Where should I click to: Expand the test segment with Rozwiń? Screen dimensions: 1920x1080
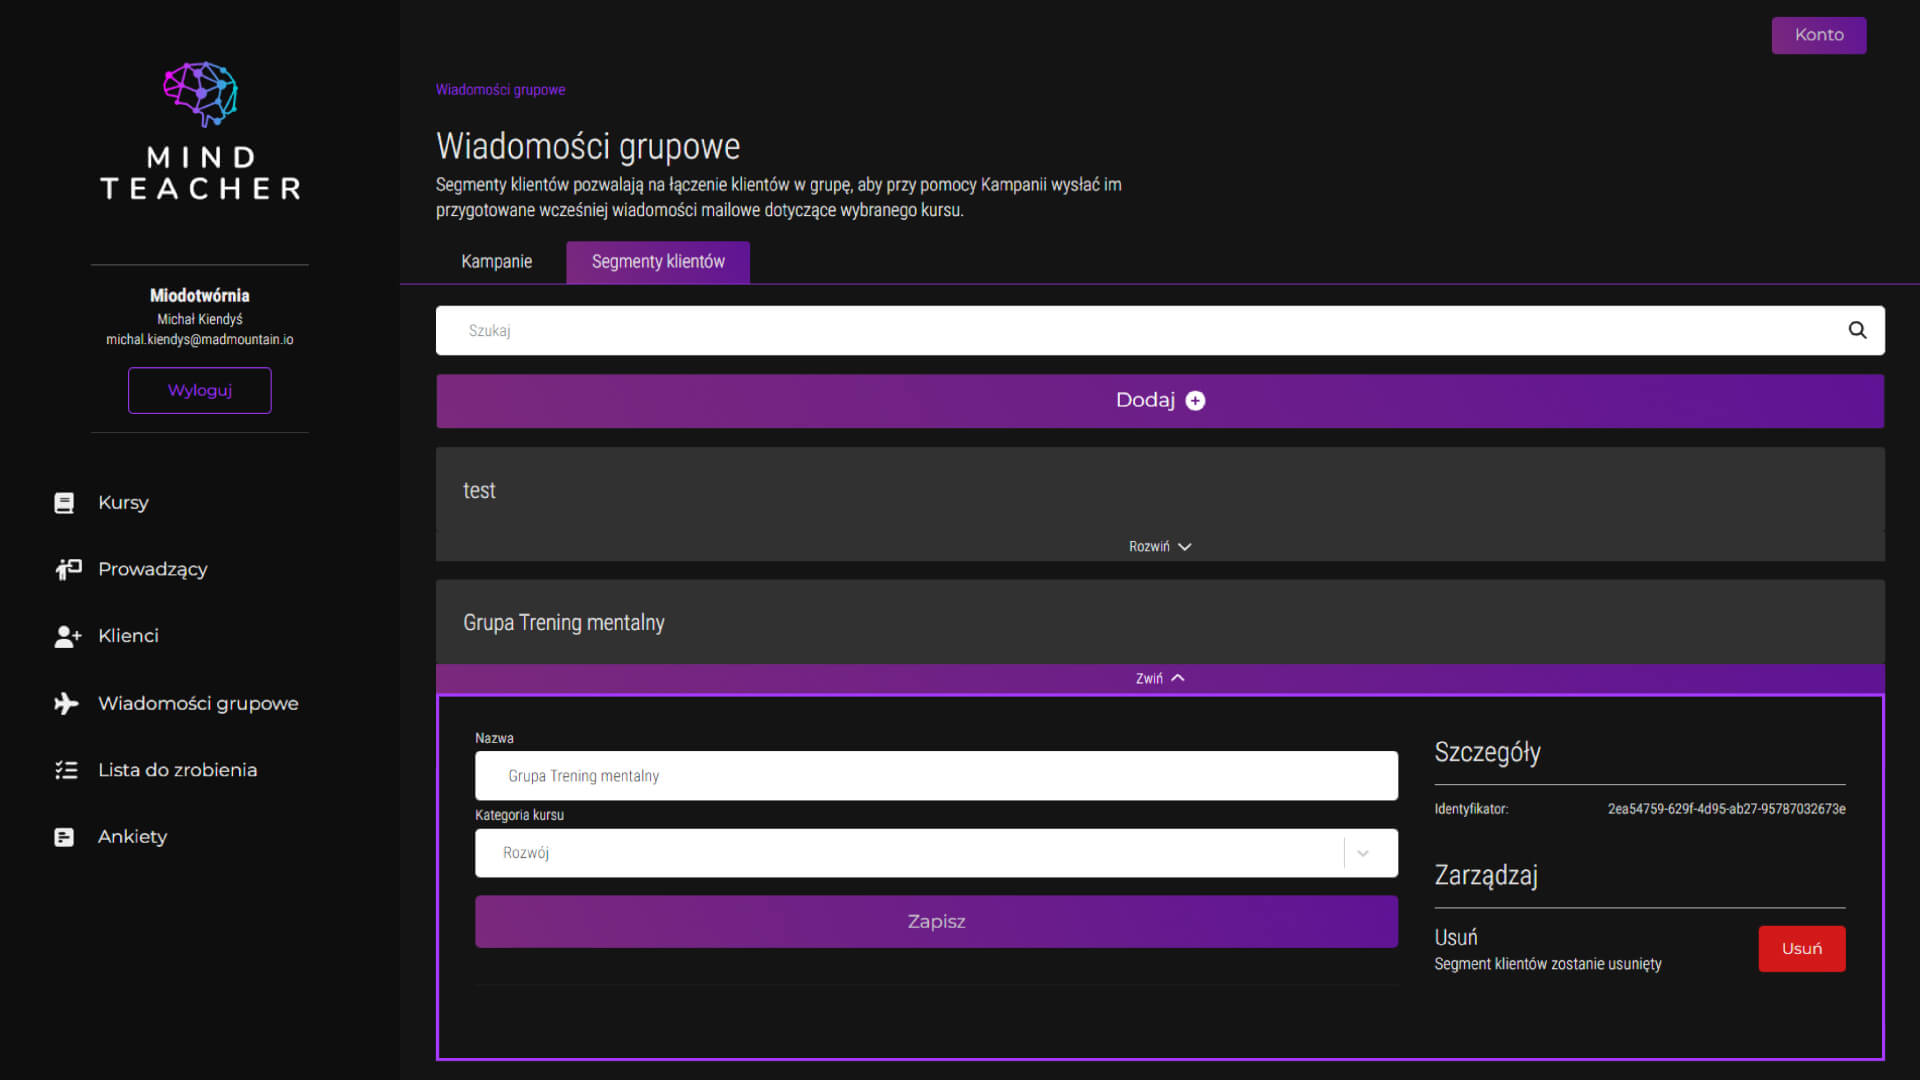pyautogui.click(x=1159, y=546)
